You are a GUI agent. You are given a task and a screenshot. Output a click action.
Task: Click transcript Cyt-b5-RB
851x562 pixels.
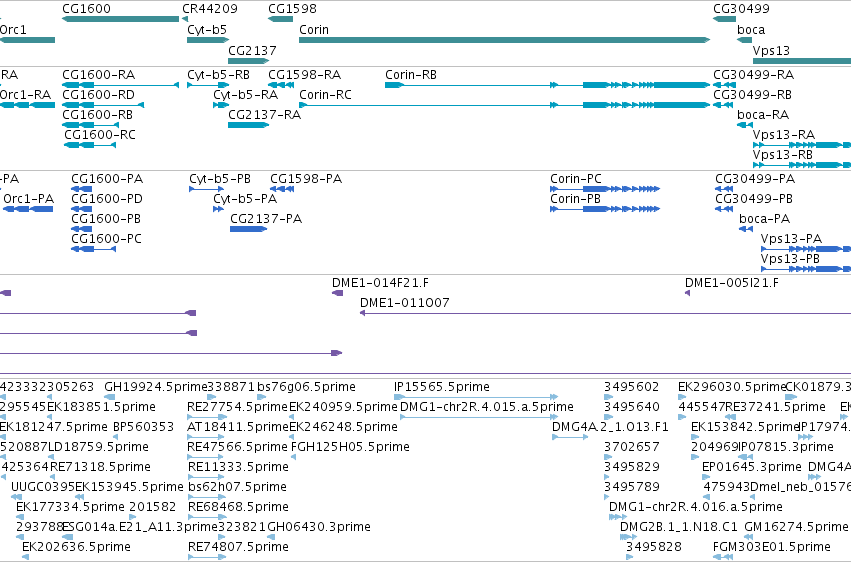[208, 85]
